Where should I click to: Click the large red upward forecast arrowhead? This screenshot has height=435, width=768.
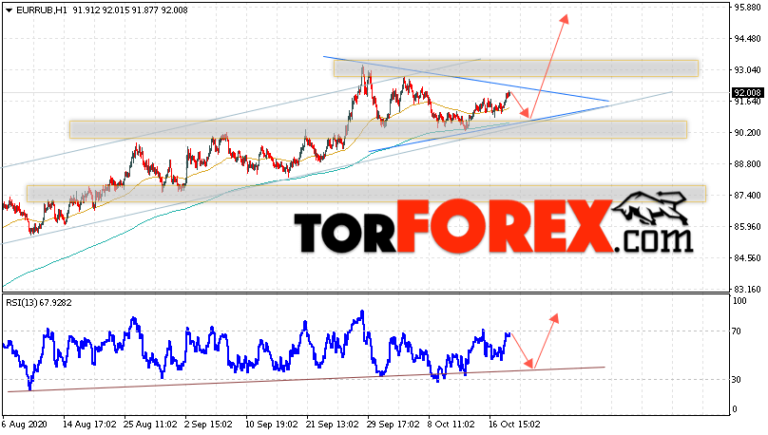pyautogui.click(x=565, y=19)
